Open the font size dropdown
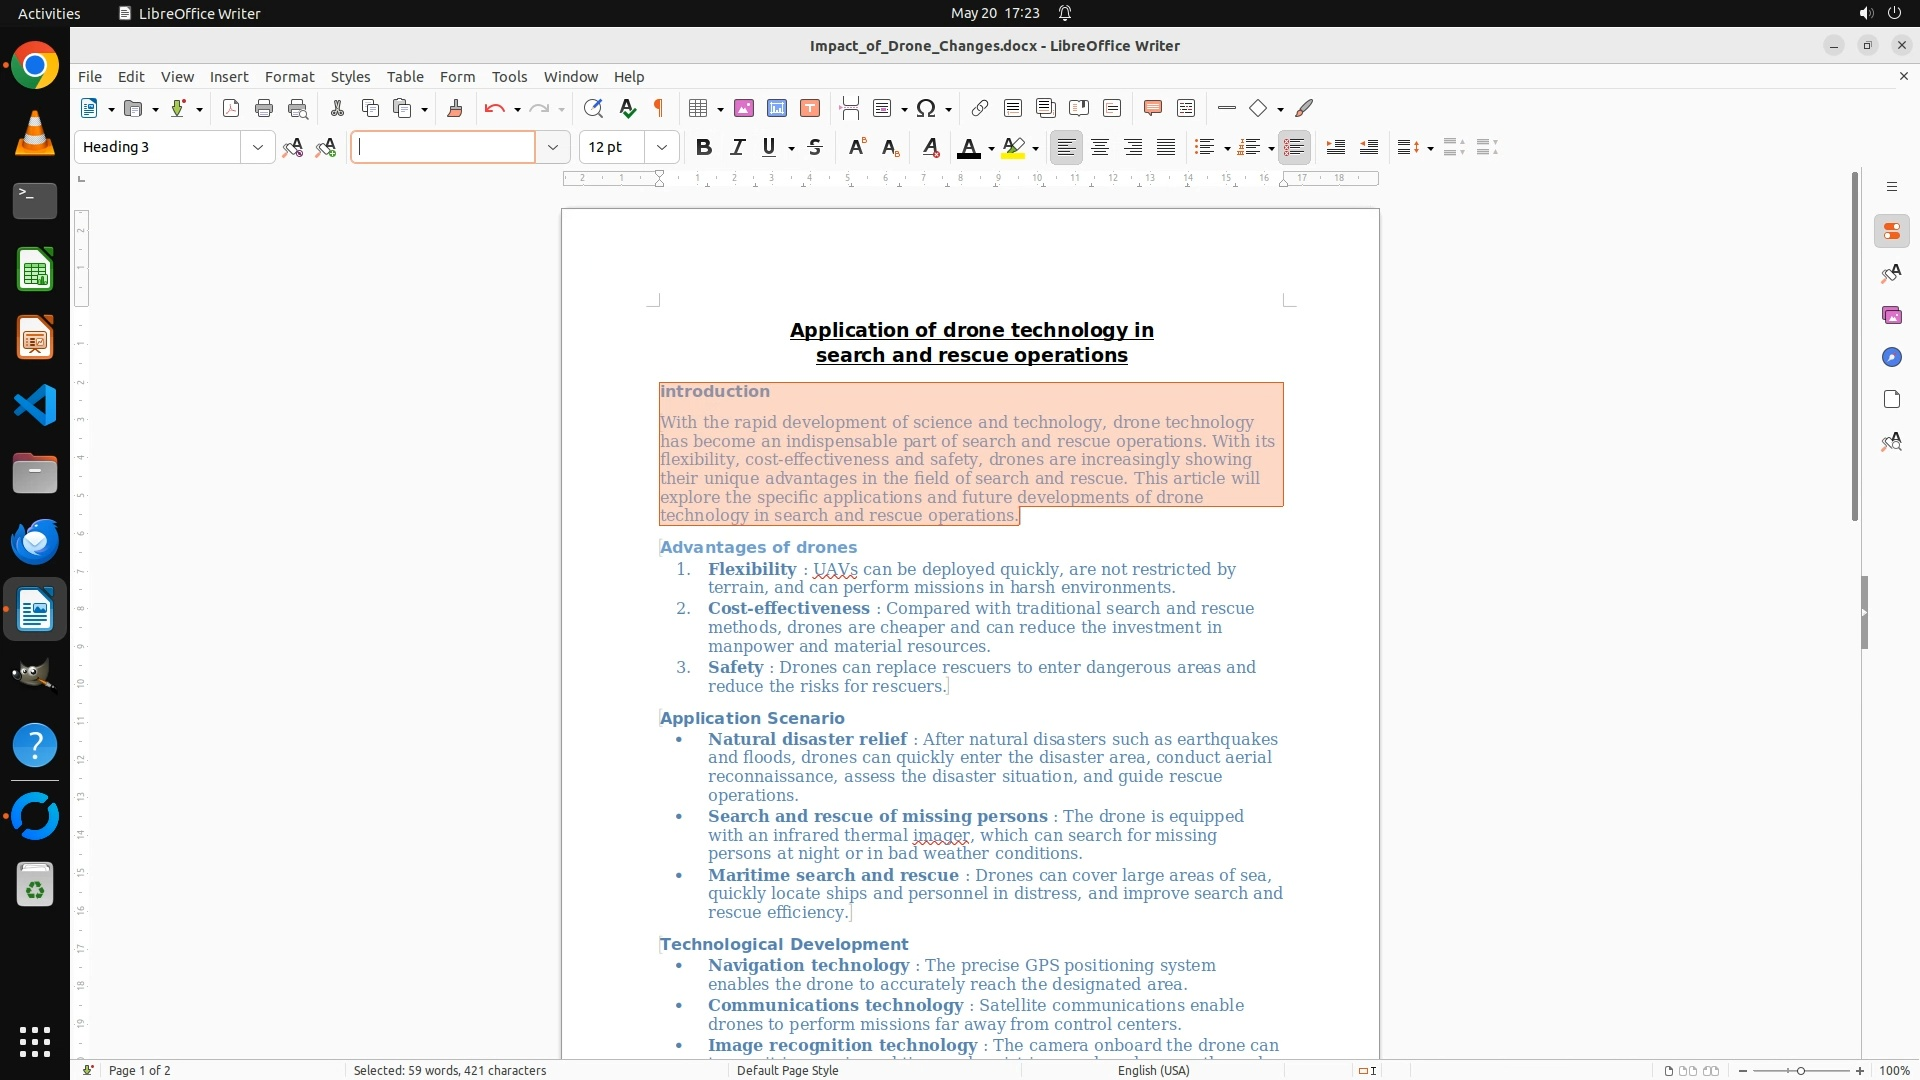This screenshot has height=1080, width=1920. [662, 147]
